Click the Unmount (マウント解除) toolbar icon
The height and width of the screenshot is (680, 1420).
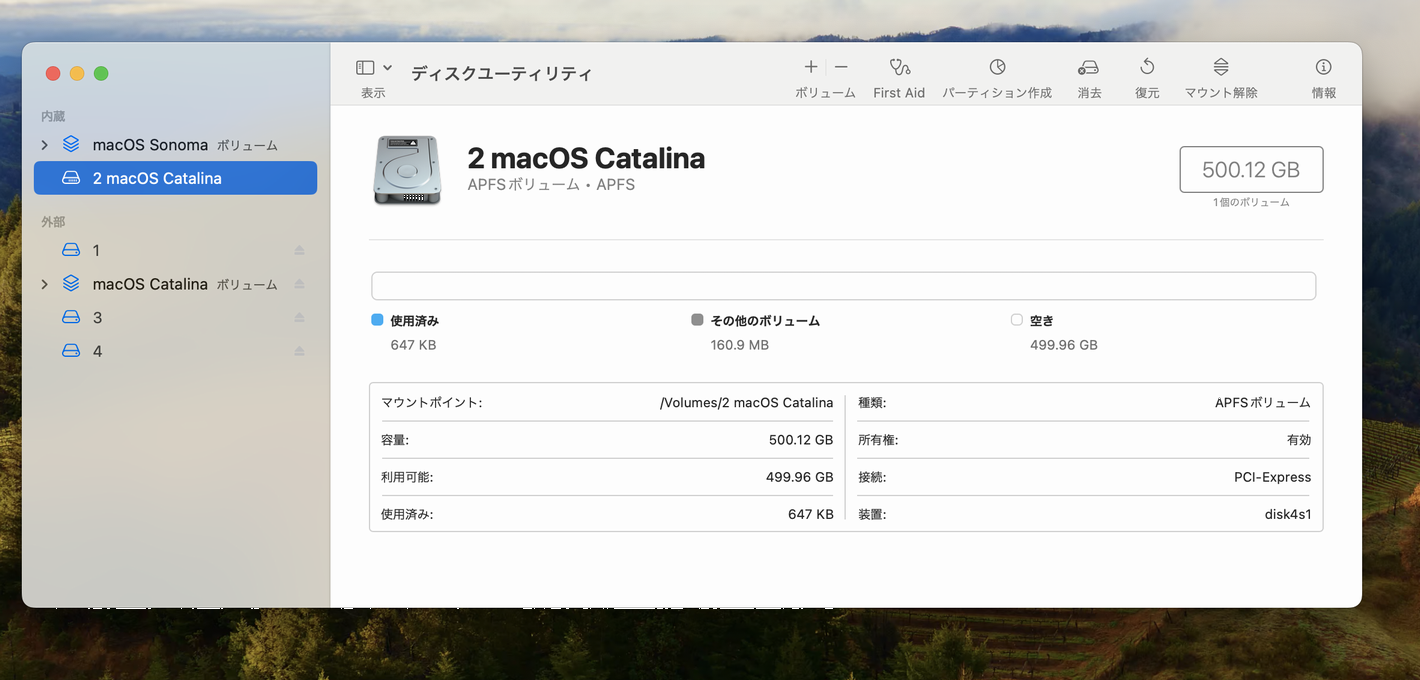coord(1220,67)
